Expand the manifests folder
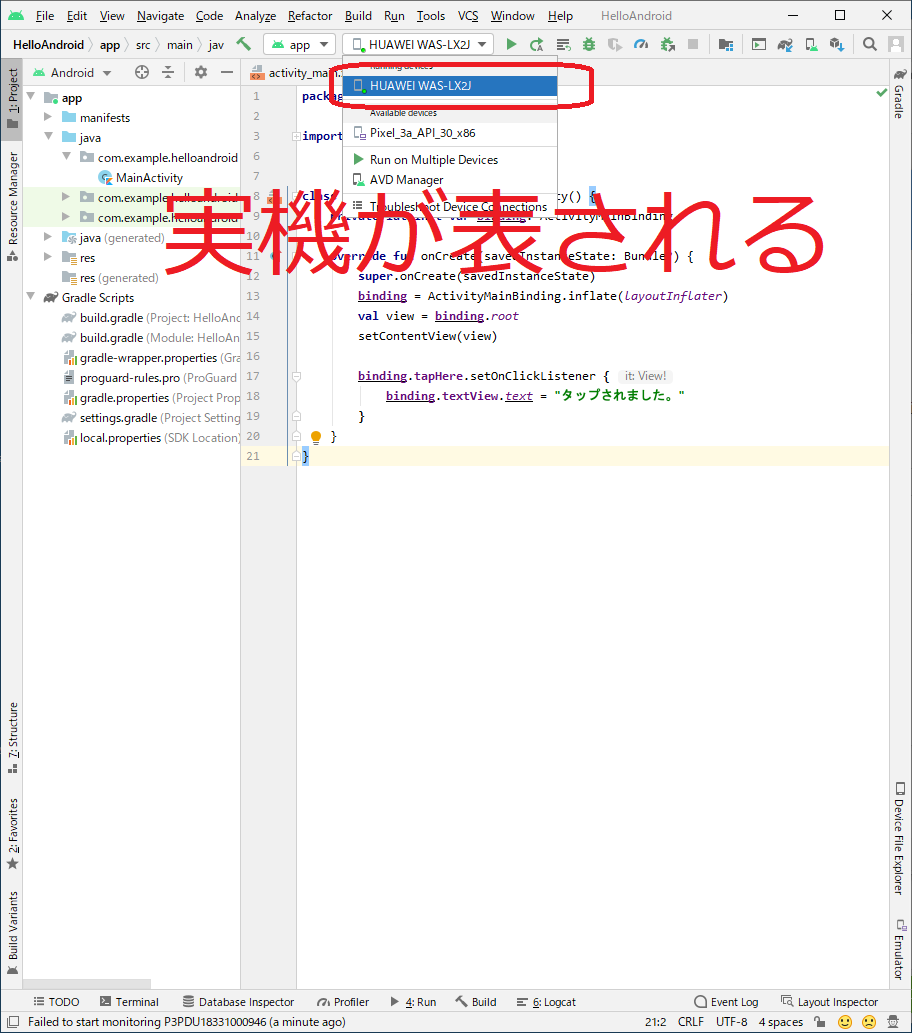This screenshot has width=912, height=1033. tap(47, 117)
